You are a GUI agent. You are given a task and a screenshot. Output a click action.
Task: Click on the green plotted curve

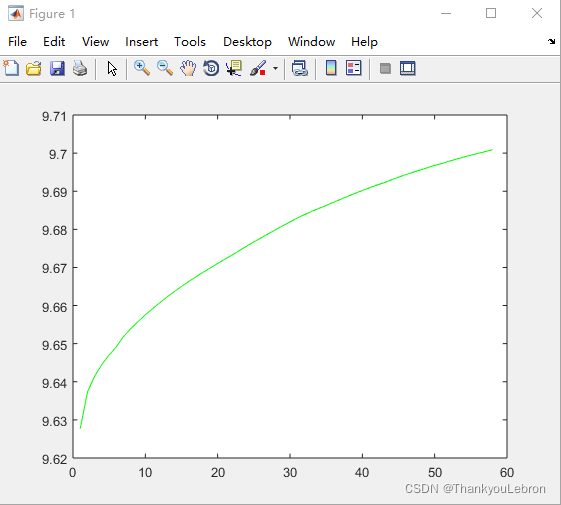coord(290,222)
